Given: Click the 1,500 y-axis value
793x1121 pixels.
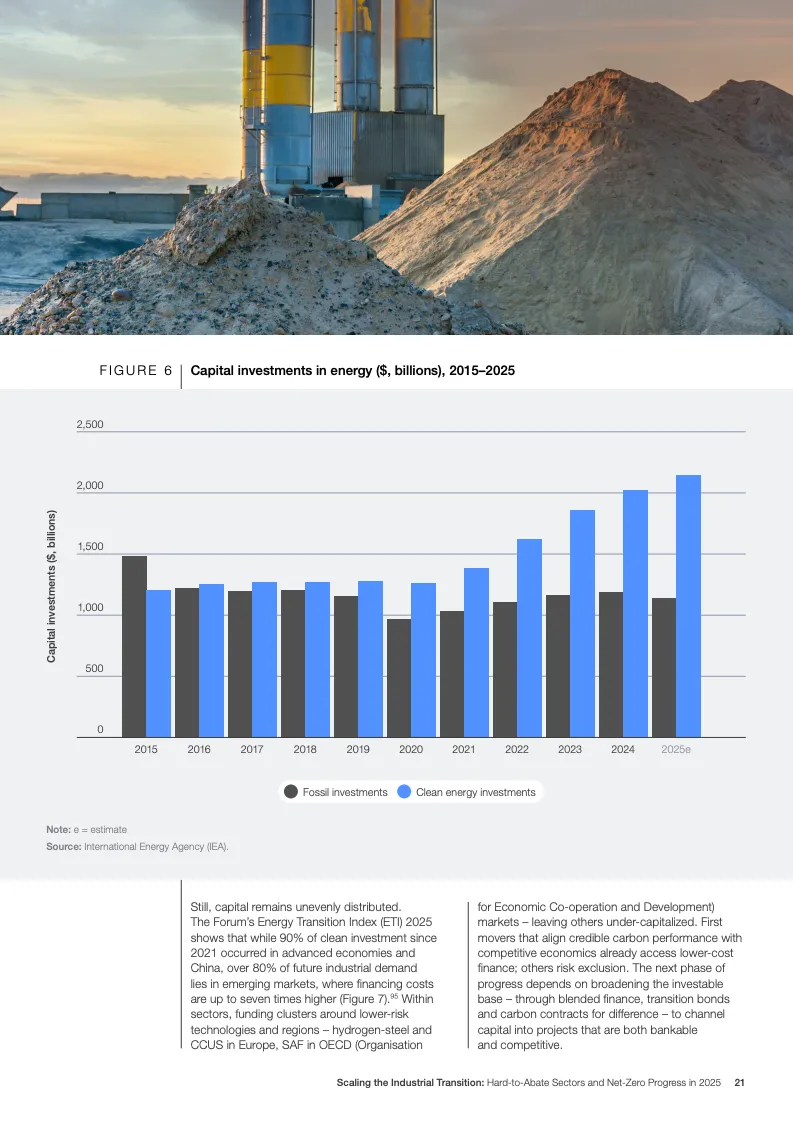Looking at the screenshot, I should click(90, 546).
